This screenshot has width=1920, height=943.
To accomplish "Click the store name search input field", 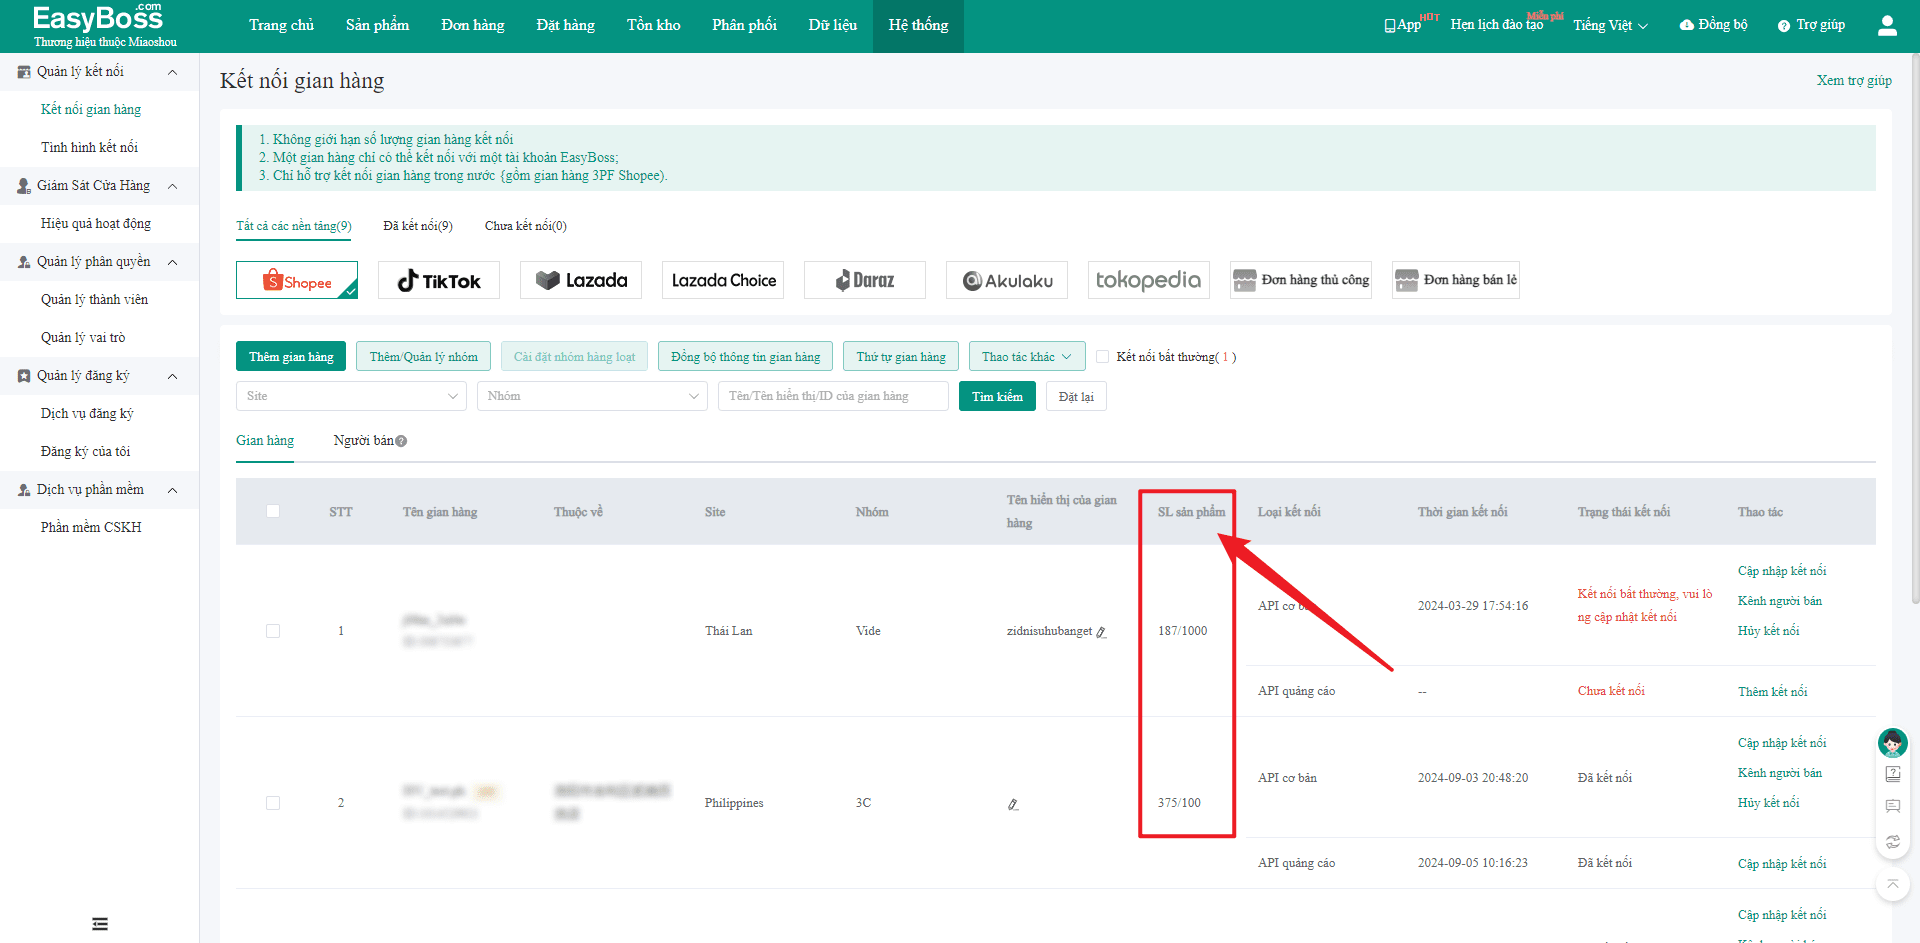I will click(833, 396).
